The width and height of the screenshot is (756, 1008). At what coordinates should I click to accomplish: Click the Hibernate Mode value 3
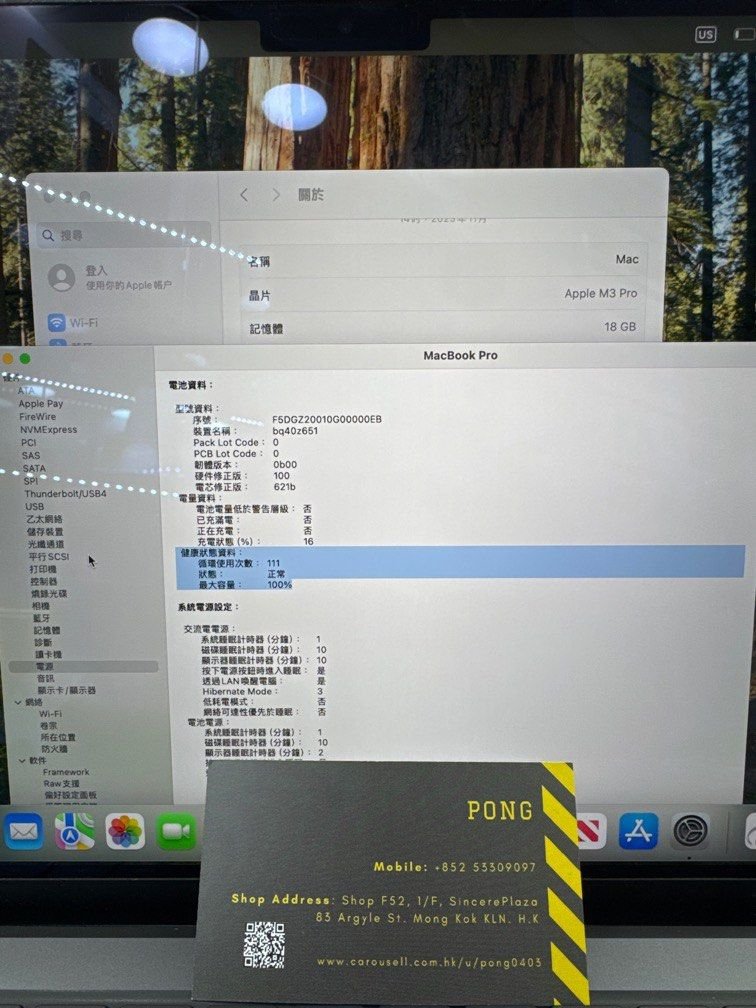pyautogui.click(x=320, y=691)
